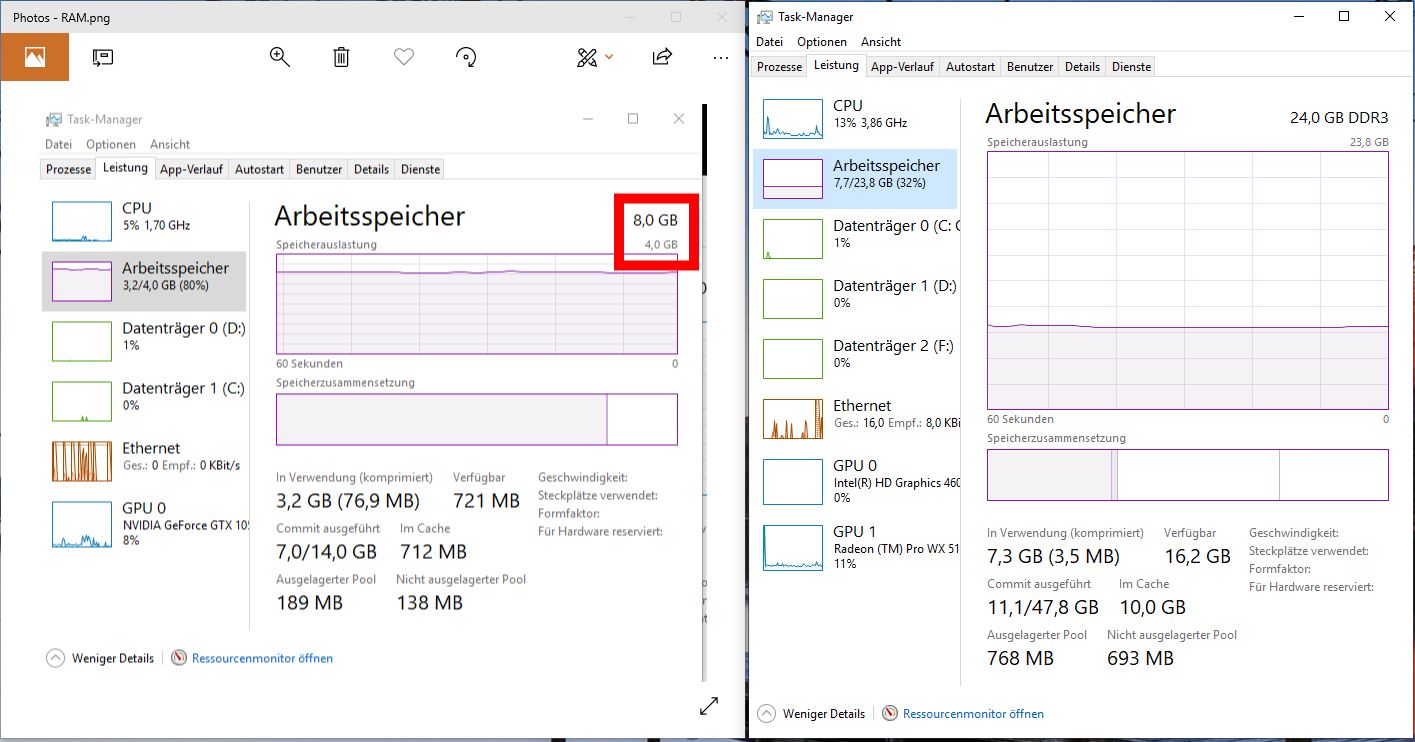Select GPU 0 Intel HD Graphics entry

coord(856,481)
